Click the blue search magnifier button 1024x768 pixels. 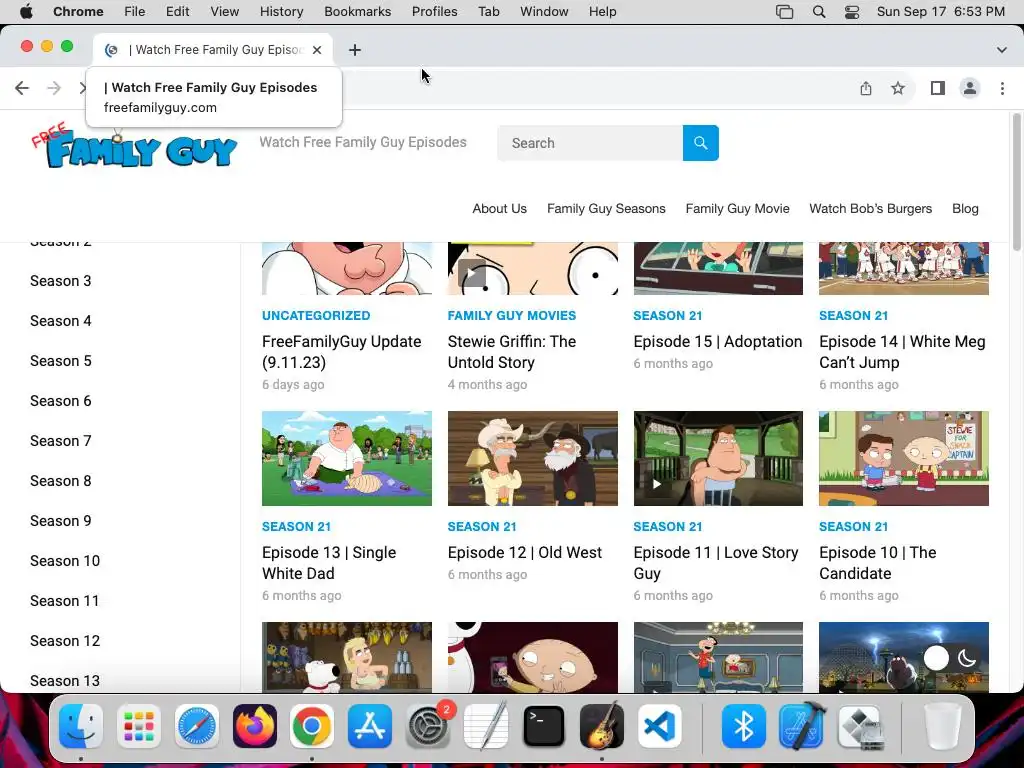(x=700, y=143)
